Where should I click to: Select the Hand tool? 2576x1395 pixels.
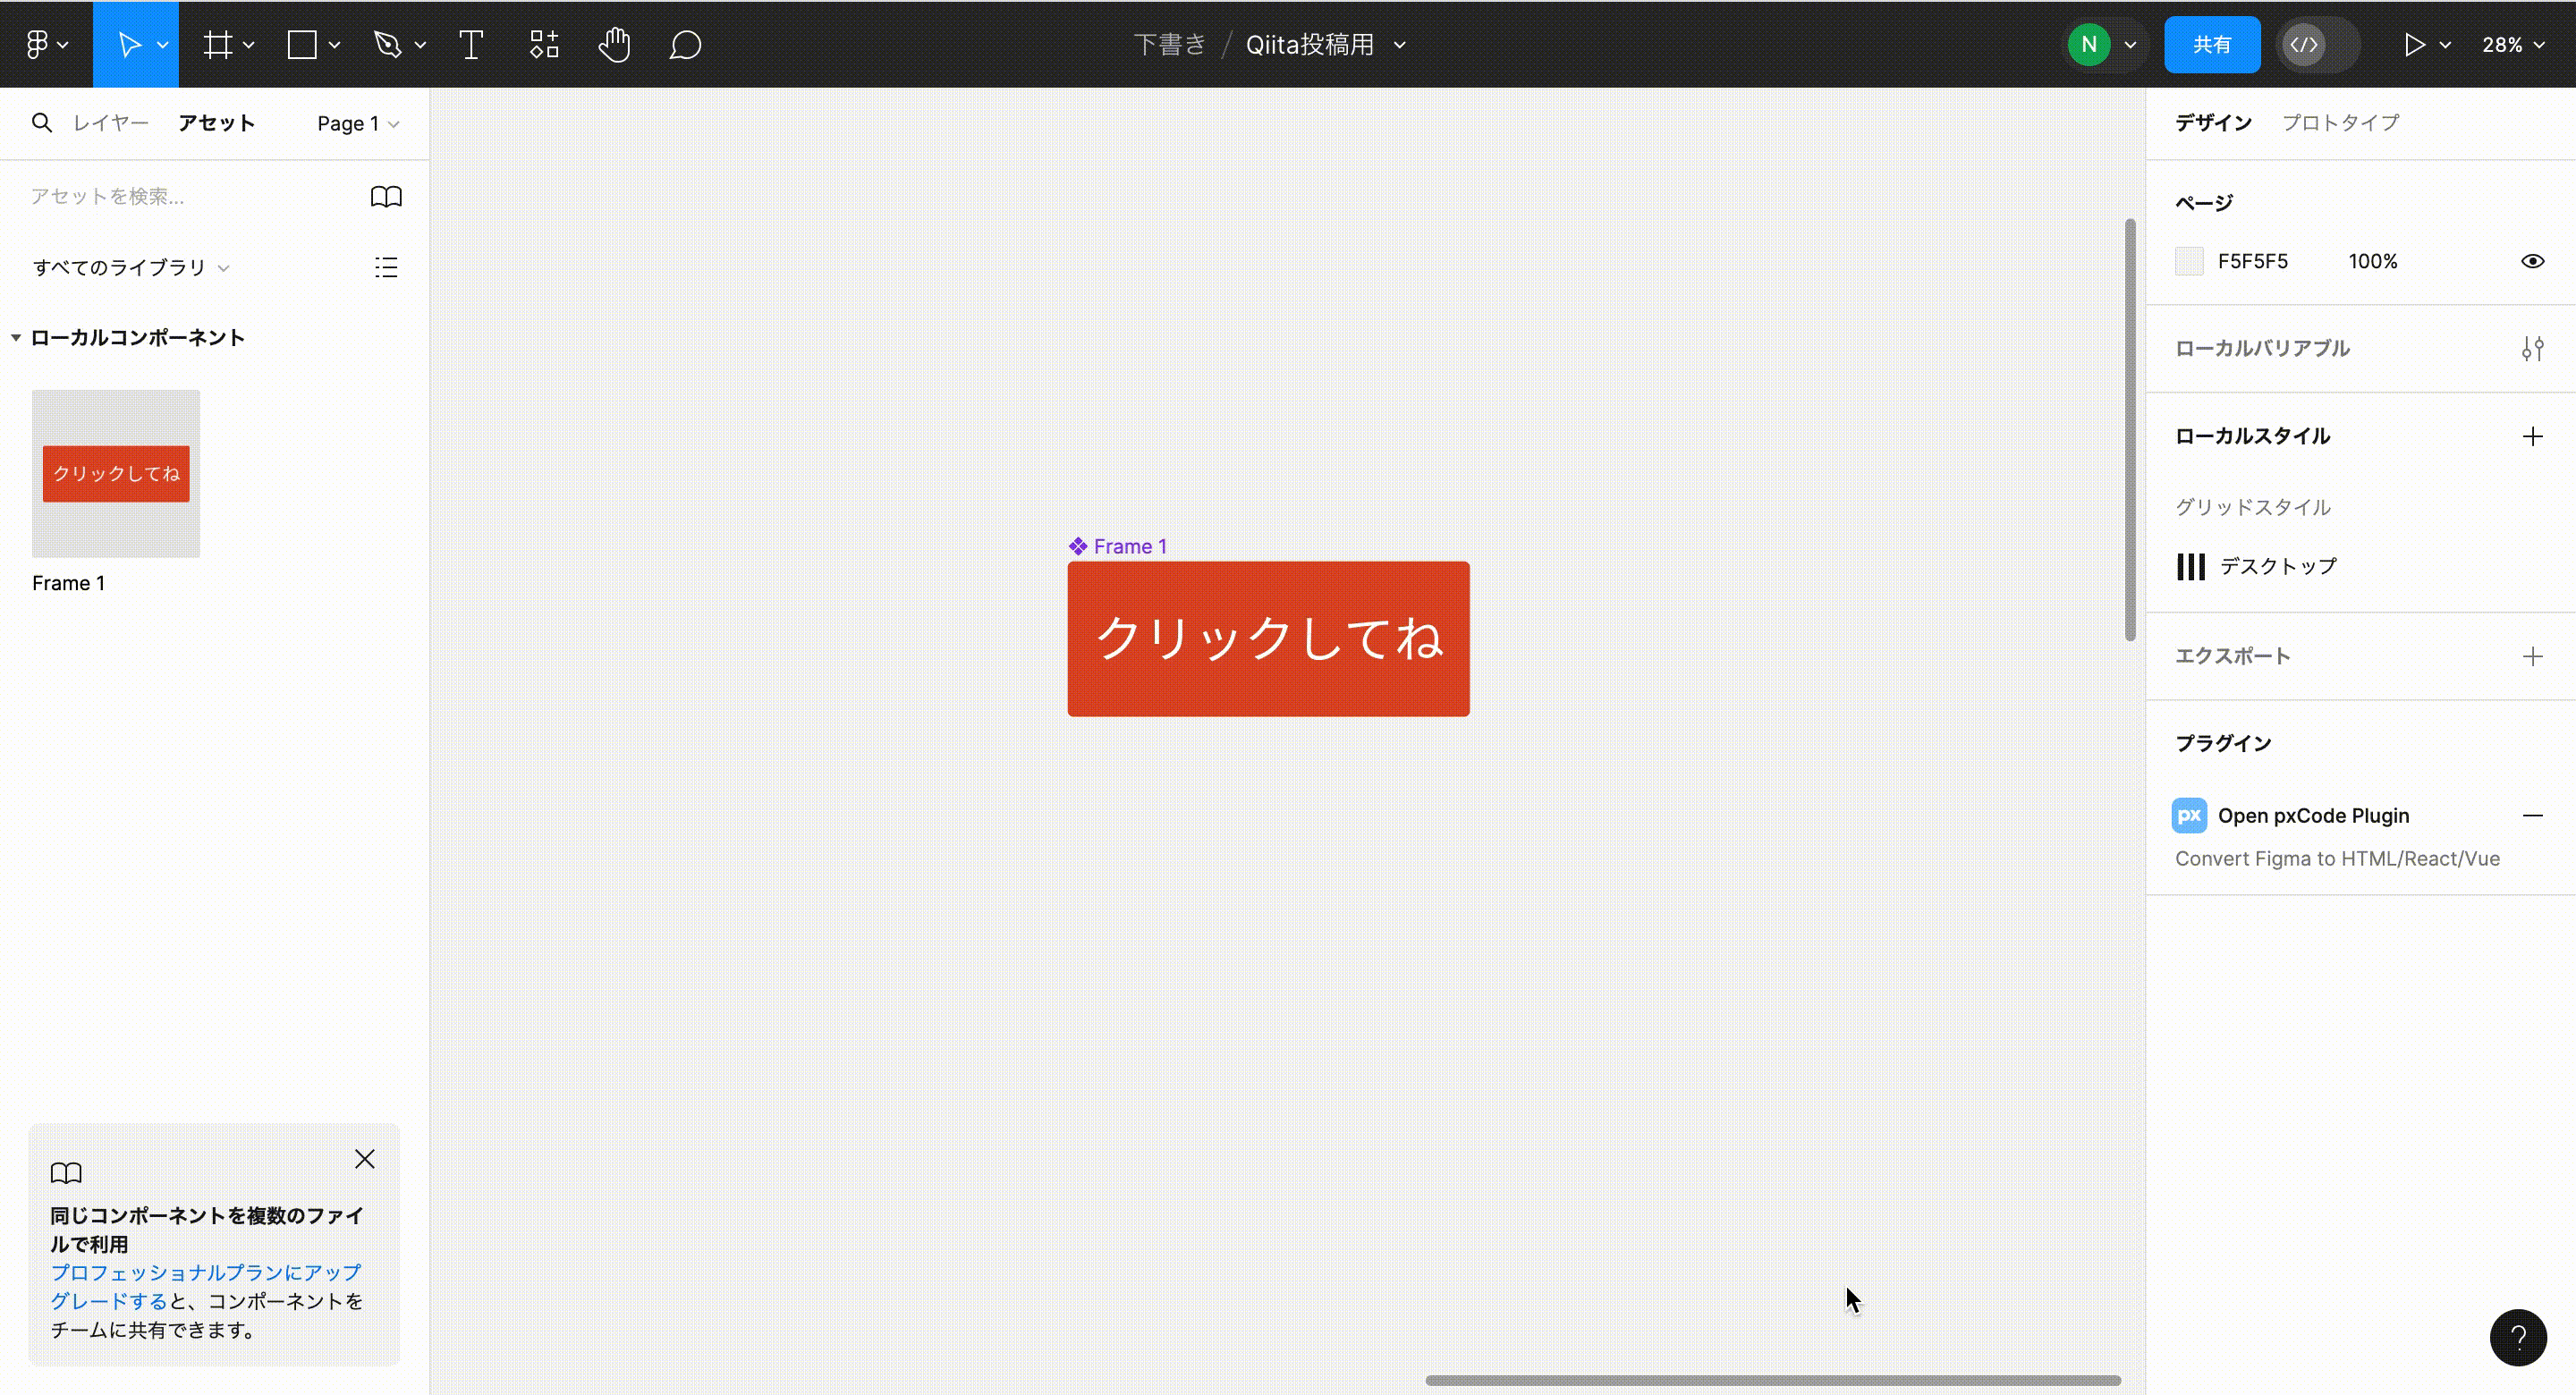pos(614,43)
